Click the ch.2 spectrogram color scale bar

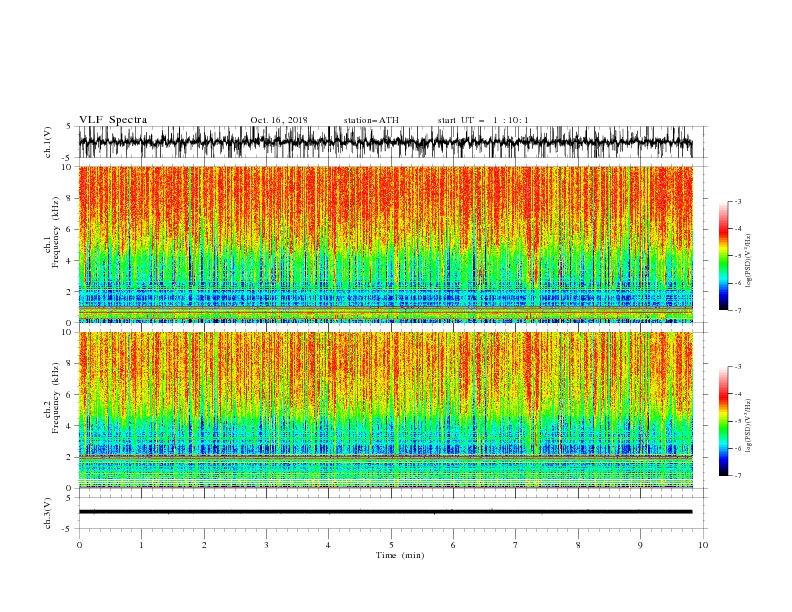pyautogui.click(x=723, y=421)
